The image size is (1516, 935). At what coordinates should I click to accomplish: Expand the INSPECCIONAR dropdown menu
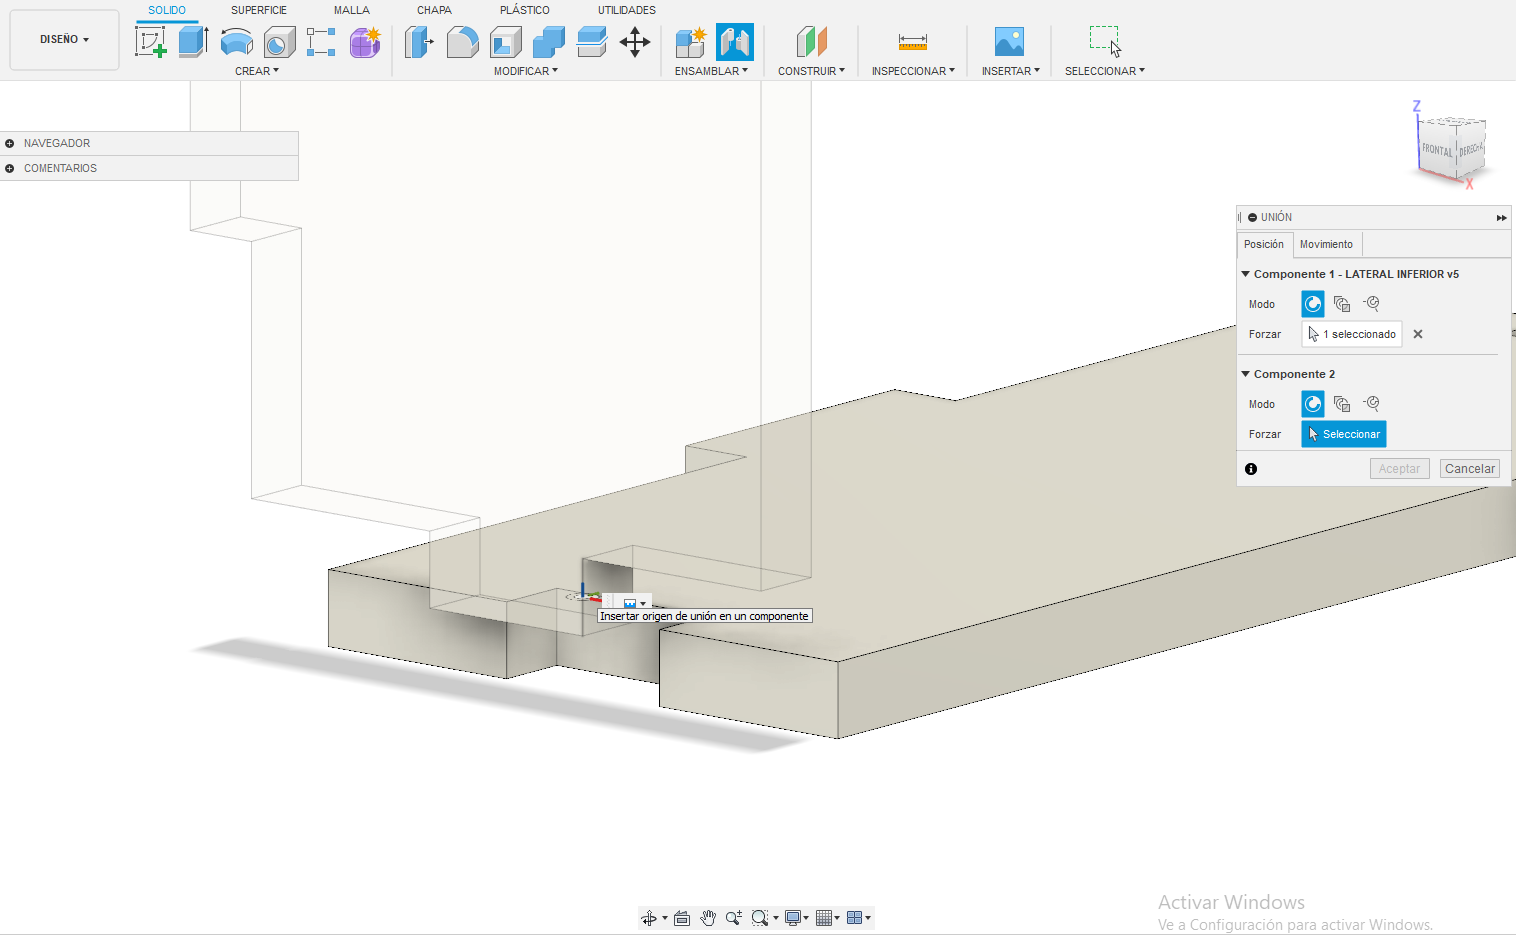(913, 71)
